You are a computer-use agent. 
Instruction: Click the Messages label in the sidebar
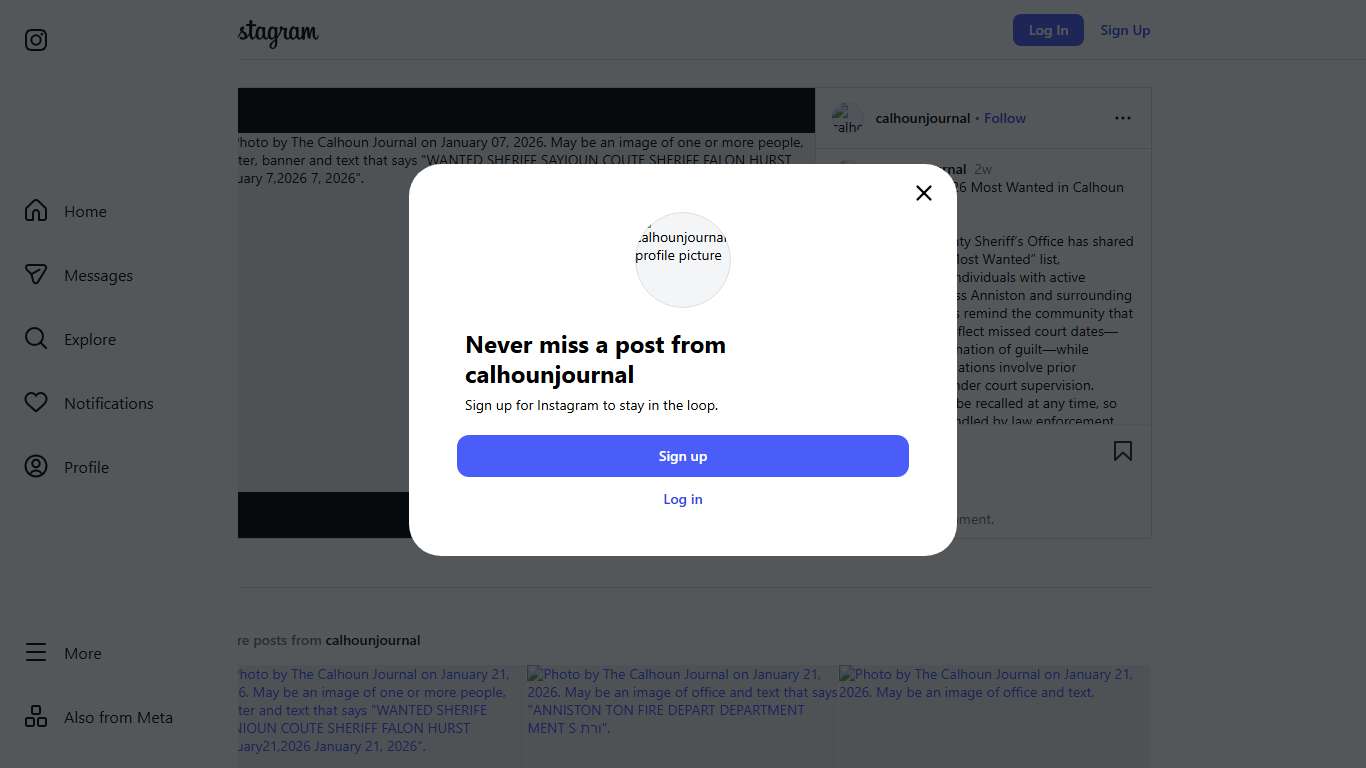(98, 276)
